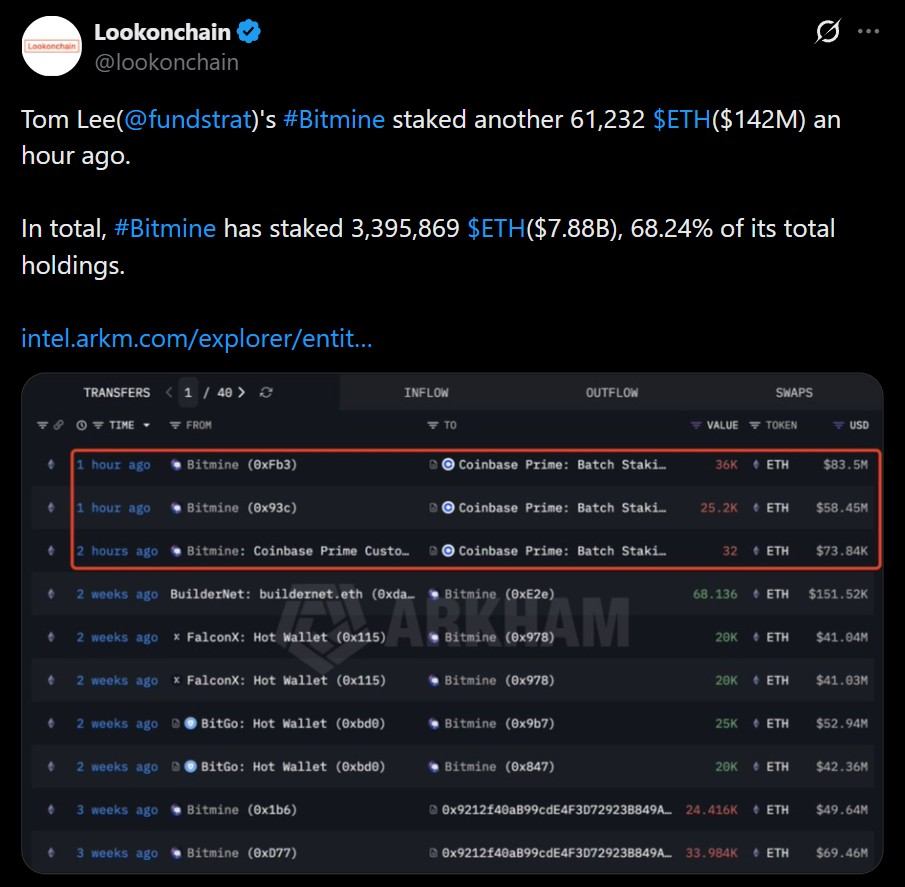Image resolution: width=905 pixels, height=887 pixels.
Task: Click the link/chain filter icon in header row
Action: click(58, 425)
